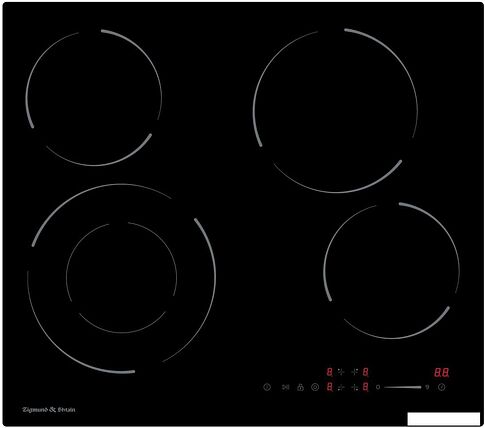Click the bottom-right red zone level digit
This screenshot has height=428, width=485.
[x=365, y=387]
